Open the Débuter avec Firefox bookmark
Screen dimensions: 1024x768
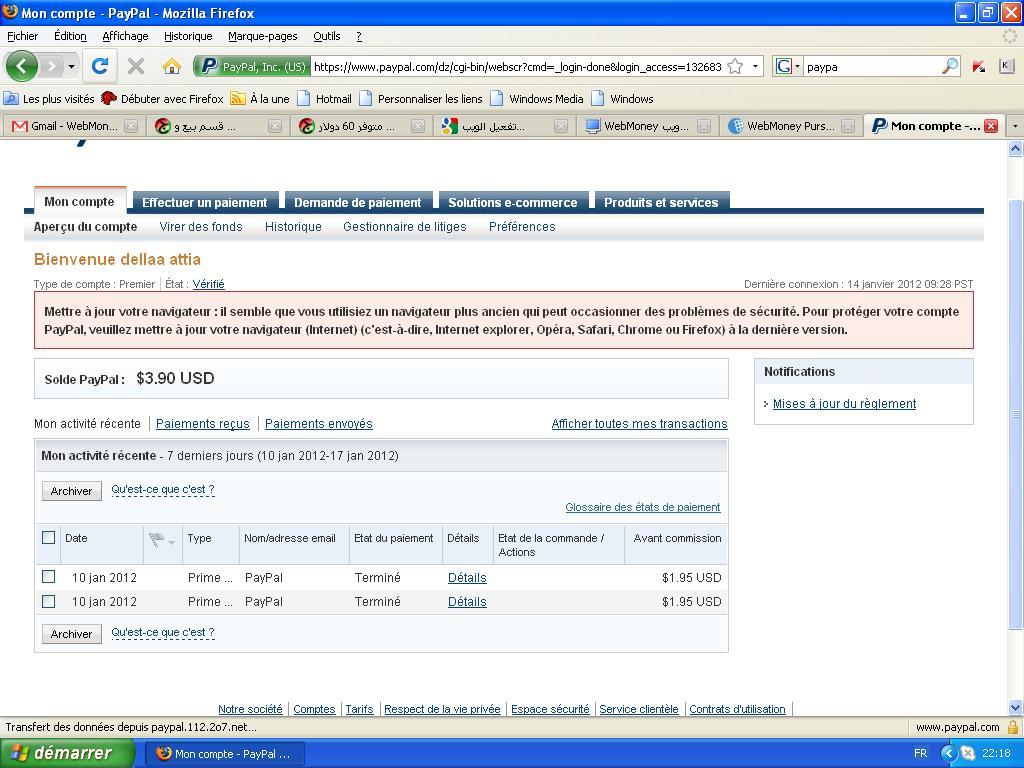[x=163, y=99]
